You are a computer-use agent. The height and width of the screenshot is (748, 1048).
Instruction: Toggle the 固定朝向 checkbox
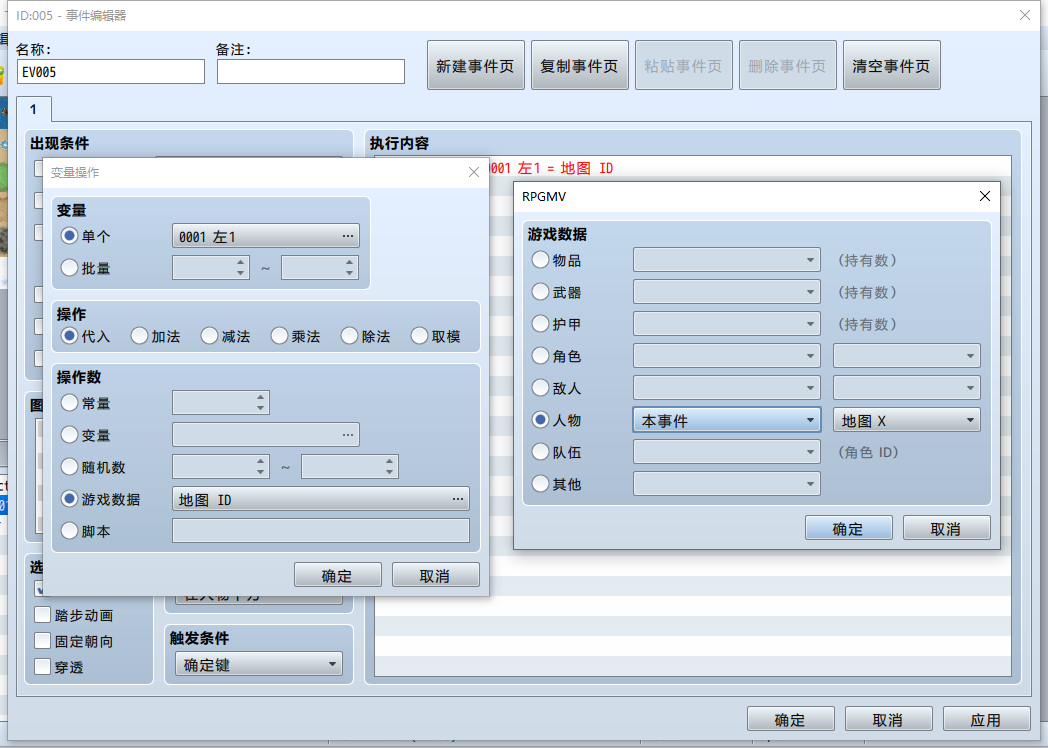pyautogui.click(x=42, y=640)
